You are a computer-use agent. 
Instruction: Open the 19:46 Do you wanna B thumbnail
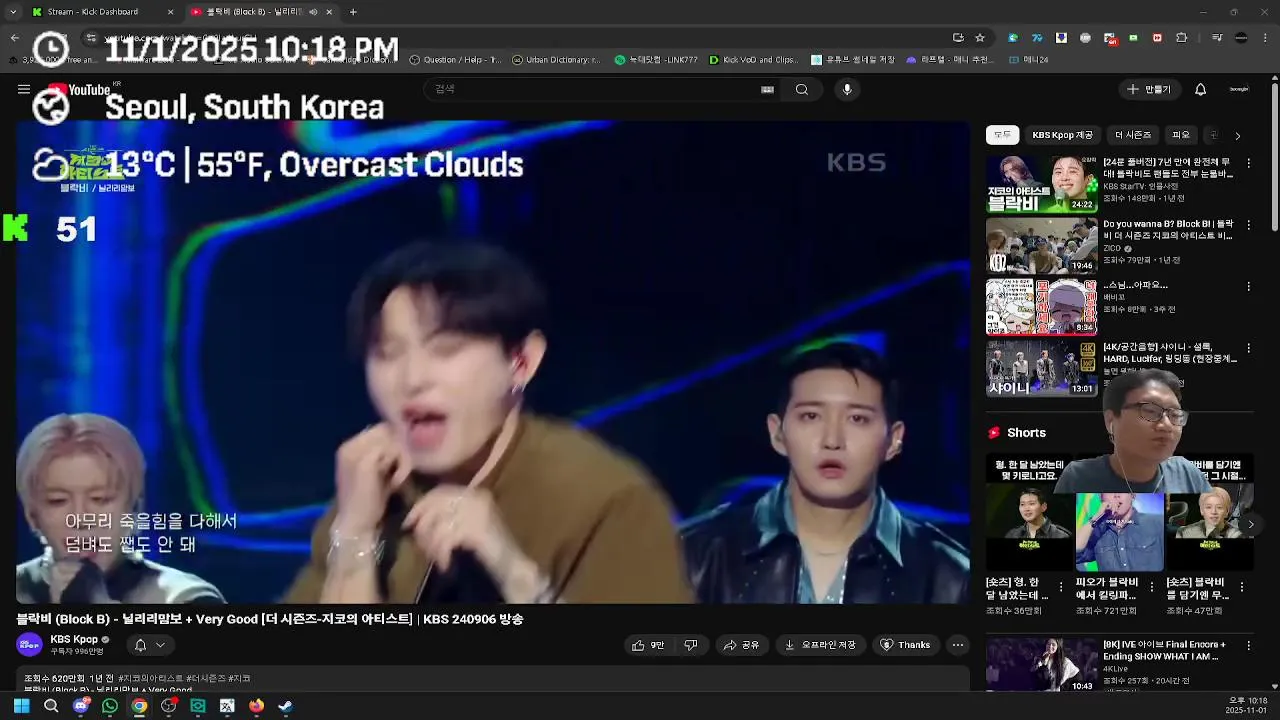click(x=1041, y=245)
